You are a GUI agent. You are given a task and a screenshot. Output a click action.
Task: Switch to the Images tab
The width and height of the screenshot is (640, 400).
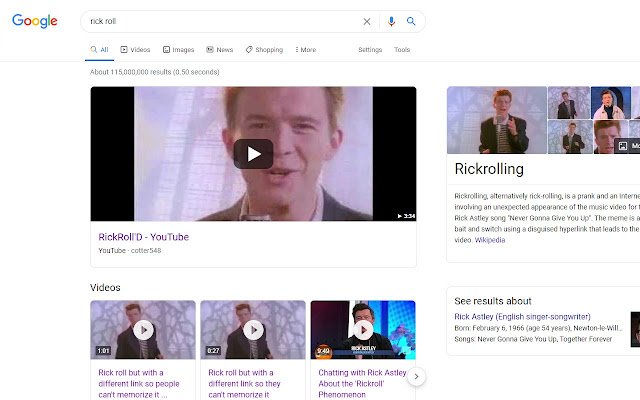click(178, 50)
